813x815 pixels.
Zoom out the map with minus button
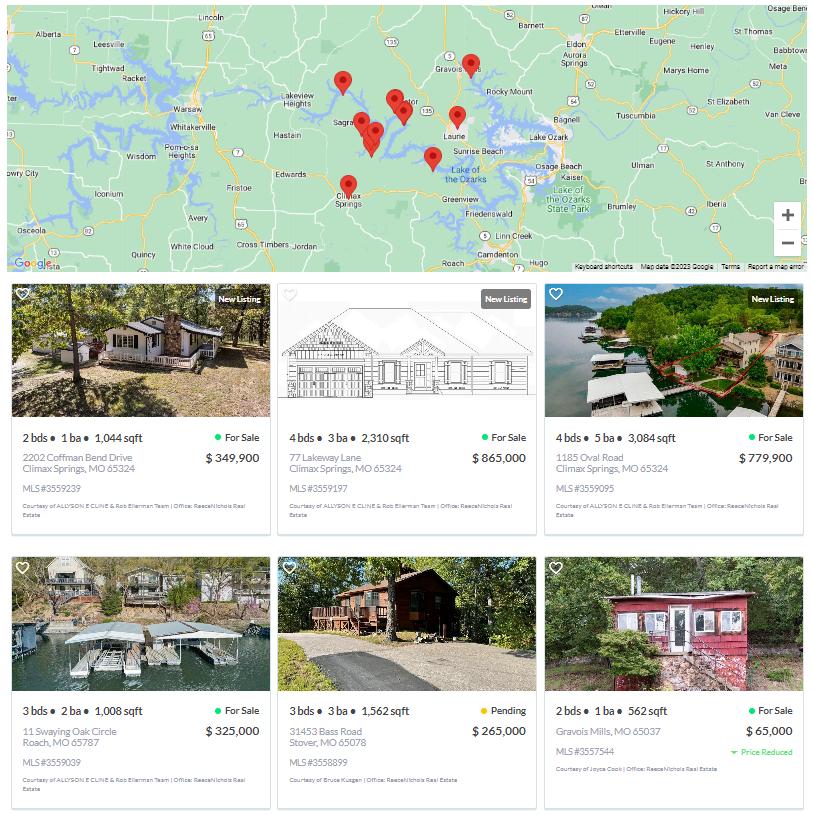coord(787,243)
